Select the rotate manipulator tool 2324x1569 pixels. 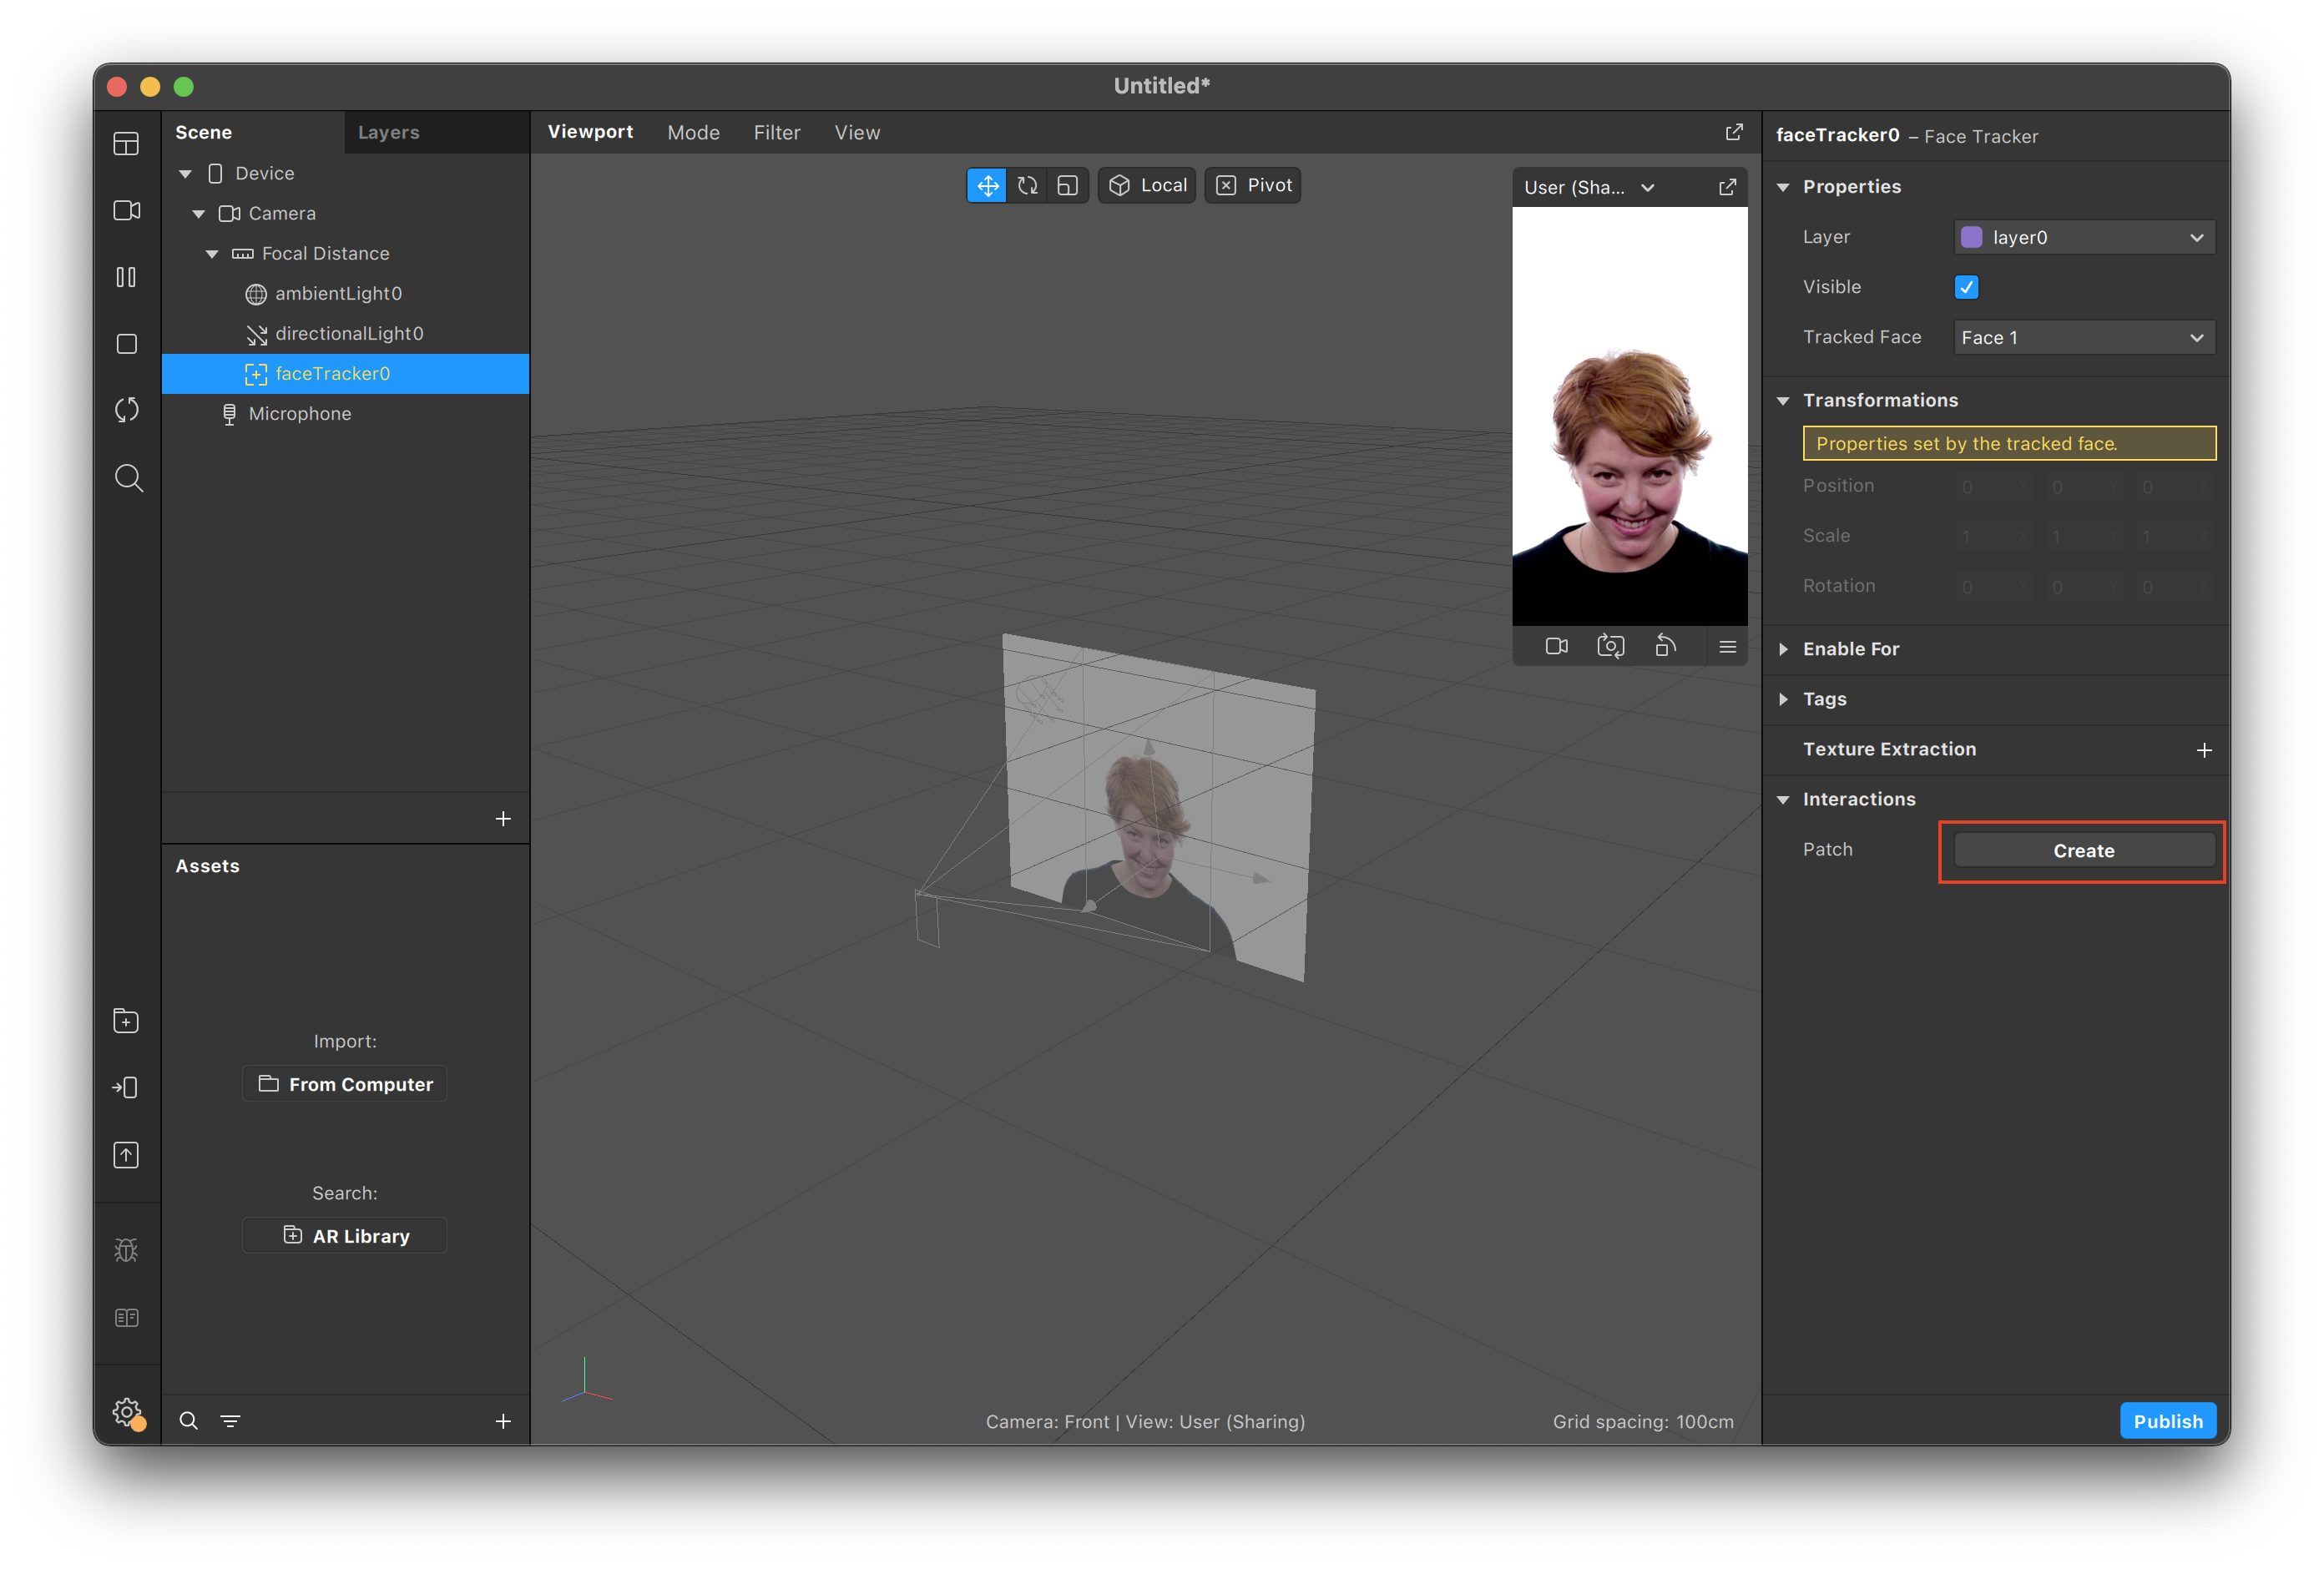[x=1027, y=185]
